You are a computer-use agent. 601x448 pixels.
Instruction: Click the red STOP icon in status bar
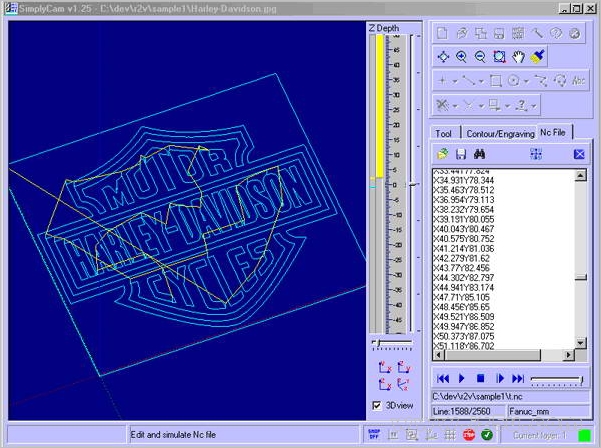pos(469,435)
